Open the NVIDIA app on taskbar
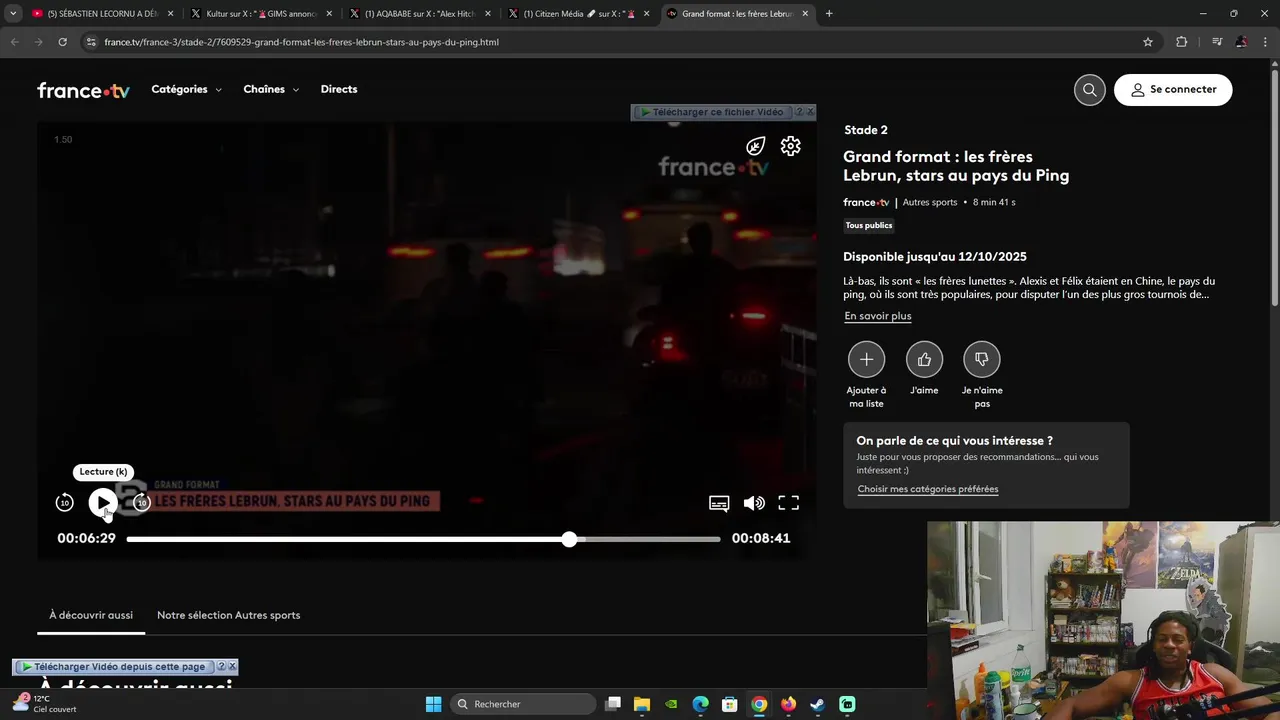This screenshot has width=1280, height=720. [x=671, y=704]
